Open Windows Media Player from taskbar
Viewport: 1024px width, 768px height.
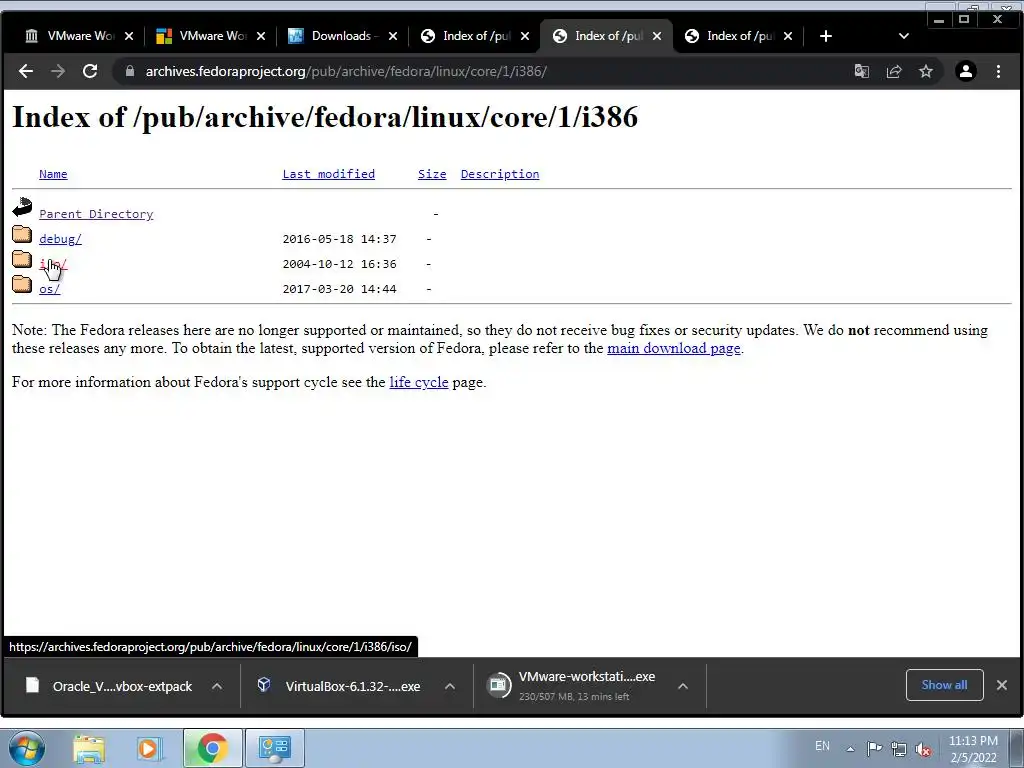pos(150,748)
